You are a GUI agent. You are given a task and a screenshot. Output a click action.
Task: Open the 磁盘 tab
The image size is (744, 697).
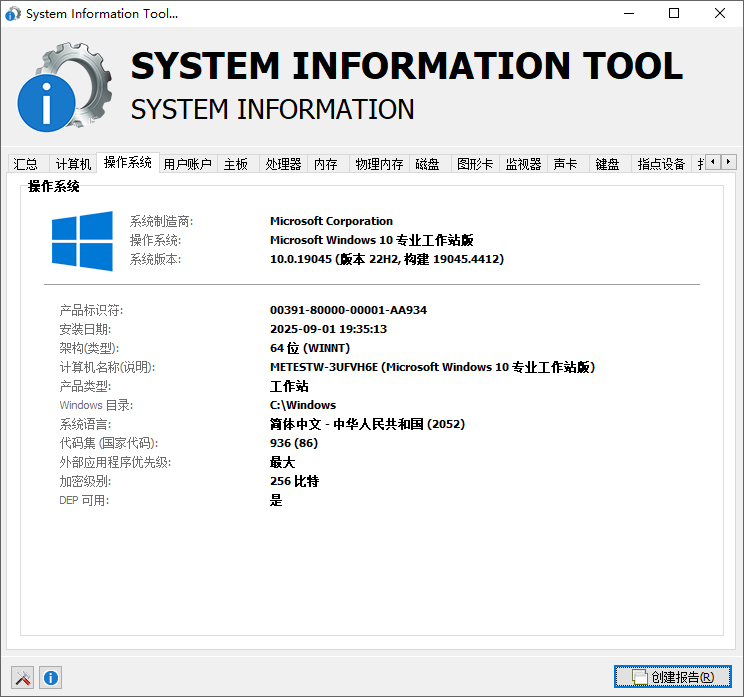pos(430,164)
